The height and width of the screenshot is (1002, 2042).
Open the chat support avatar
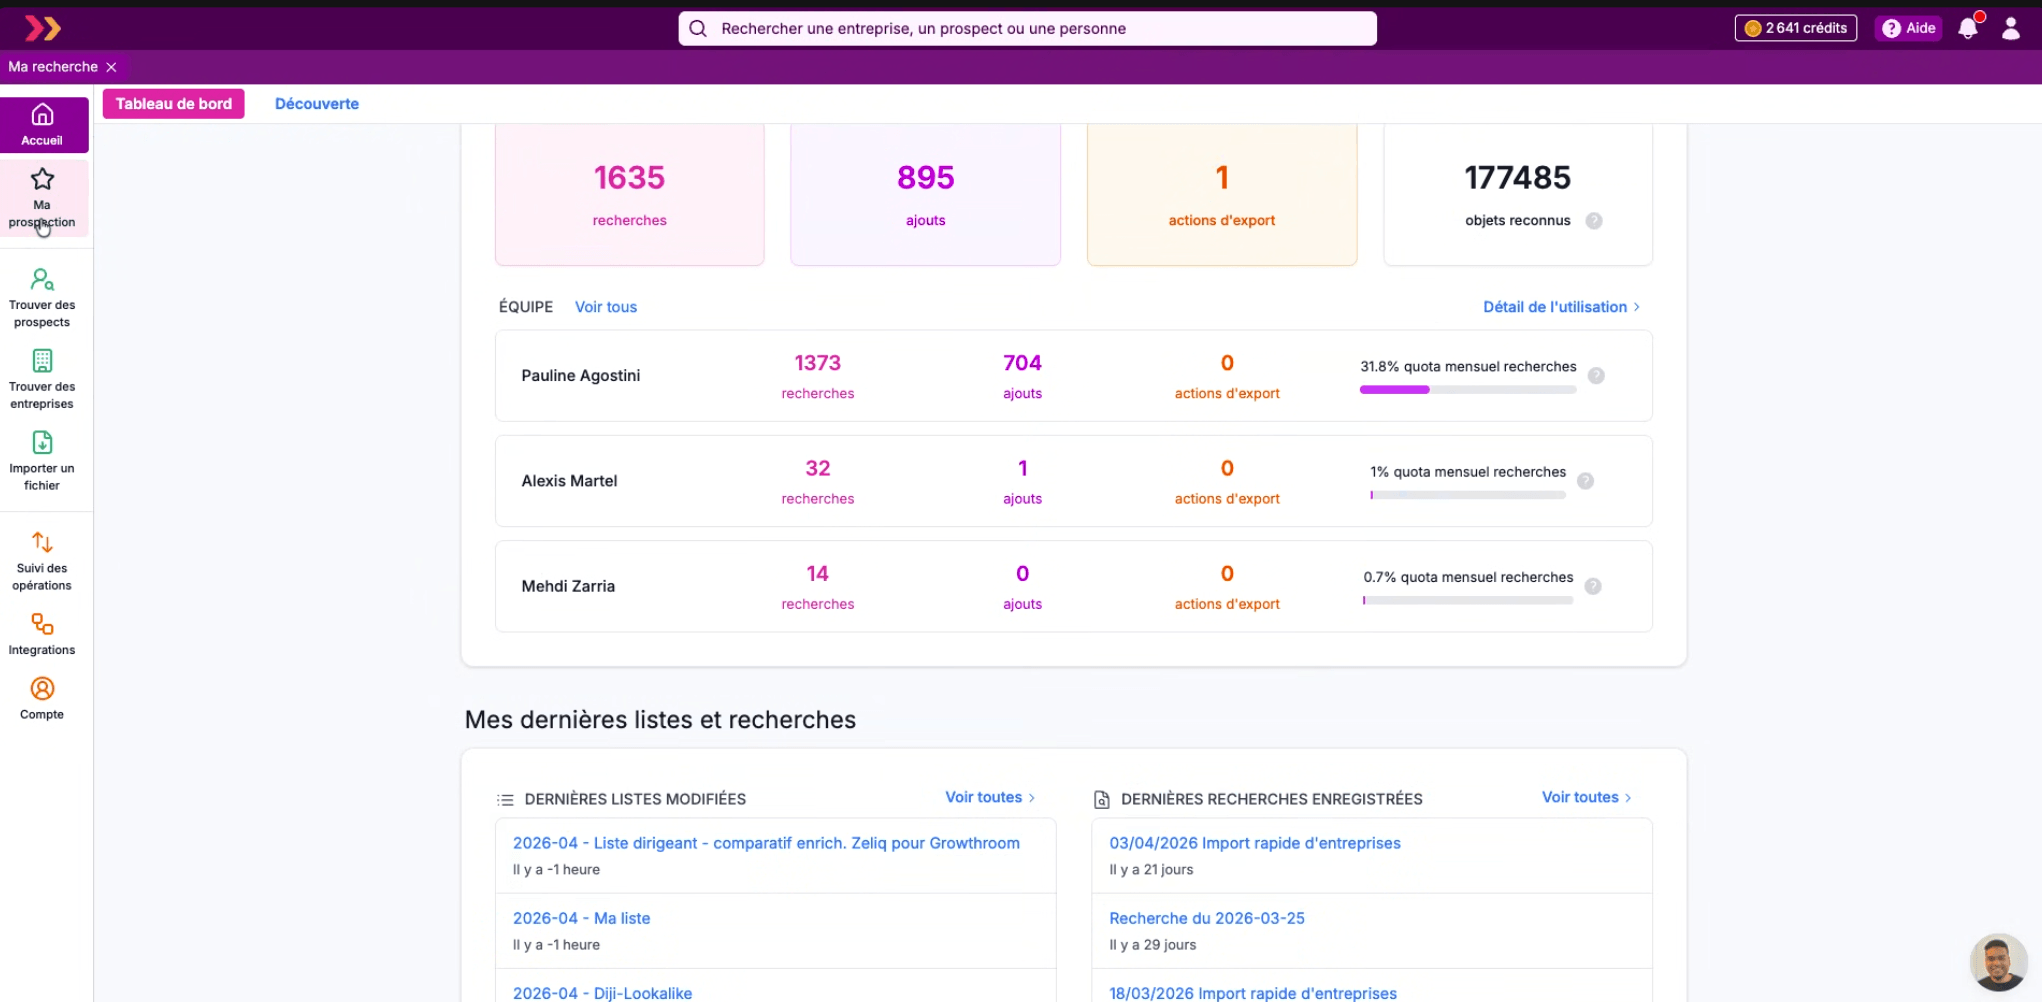pos(1998,962)
